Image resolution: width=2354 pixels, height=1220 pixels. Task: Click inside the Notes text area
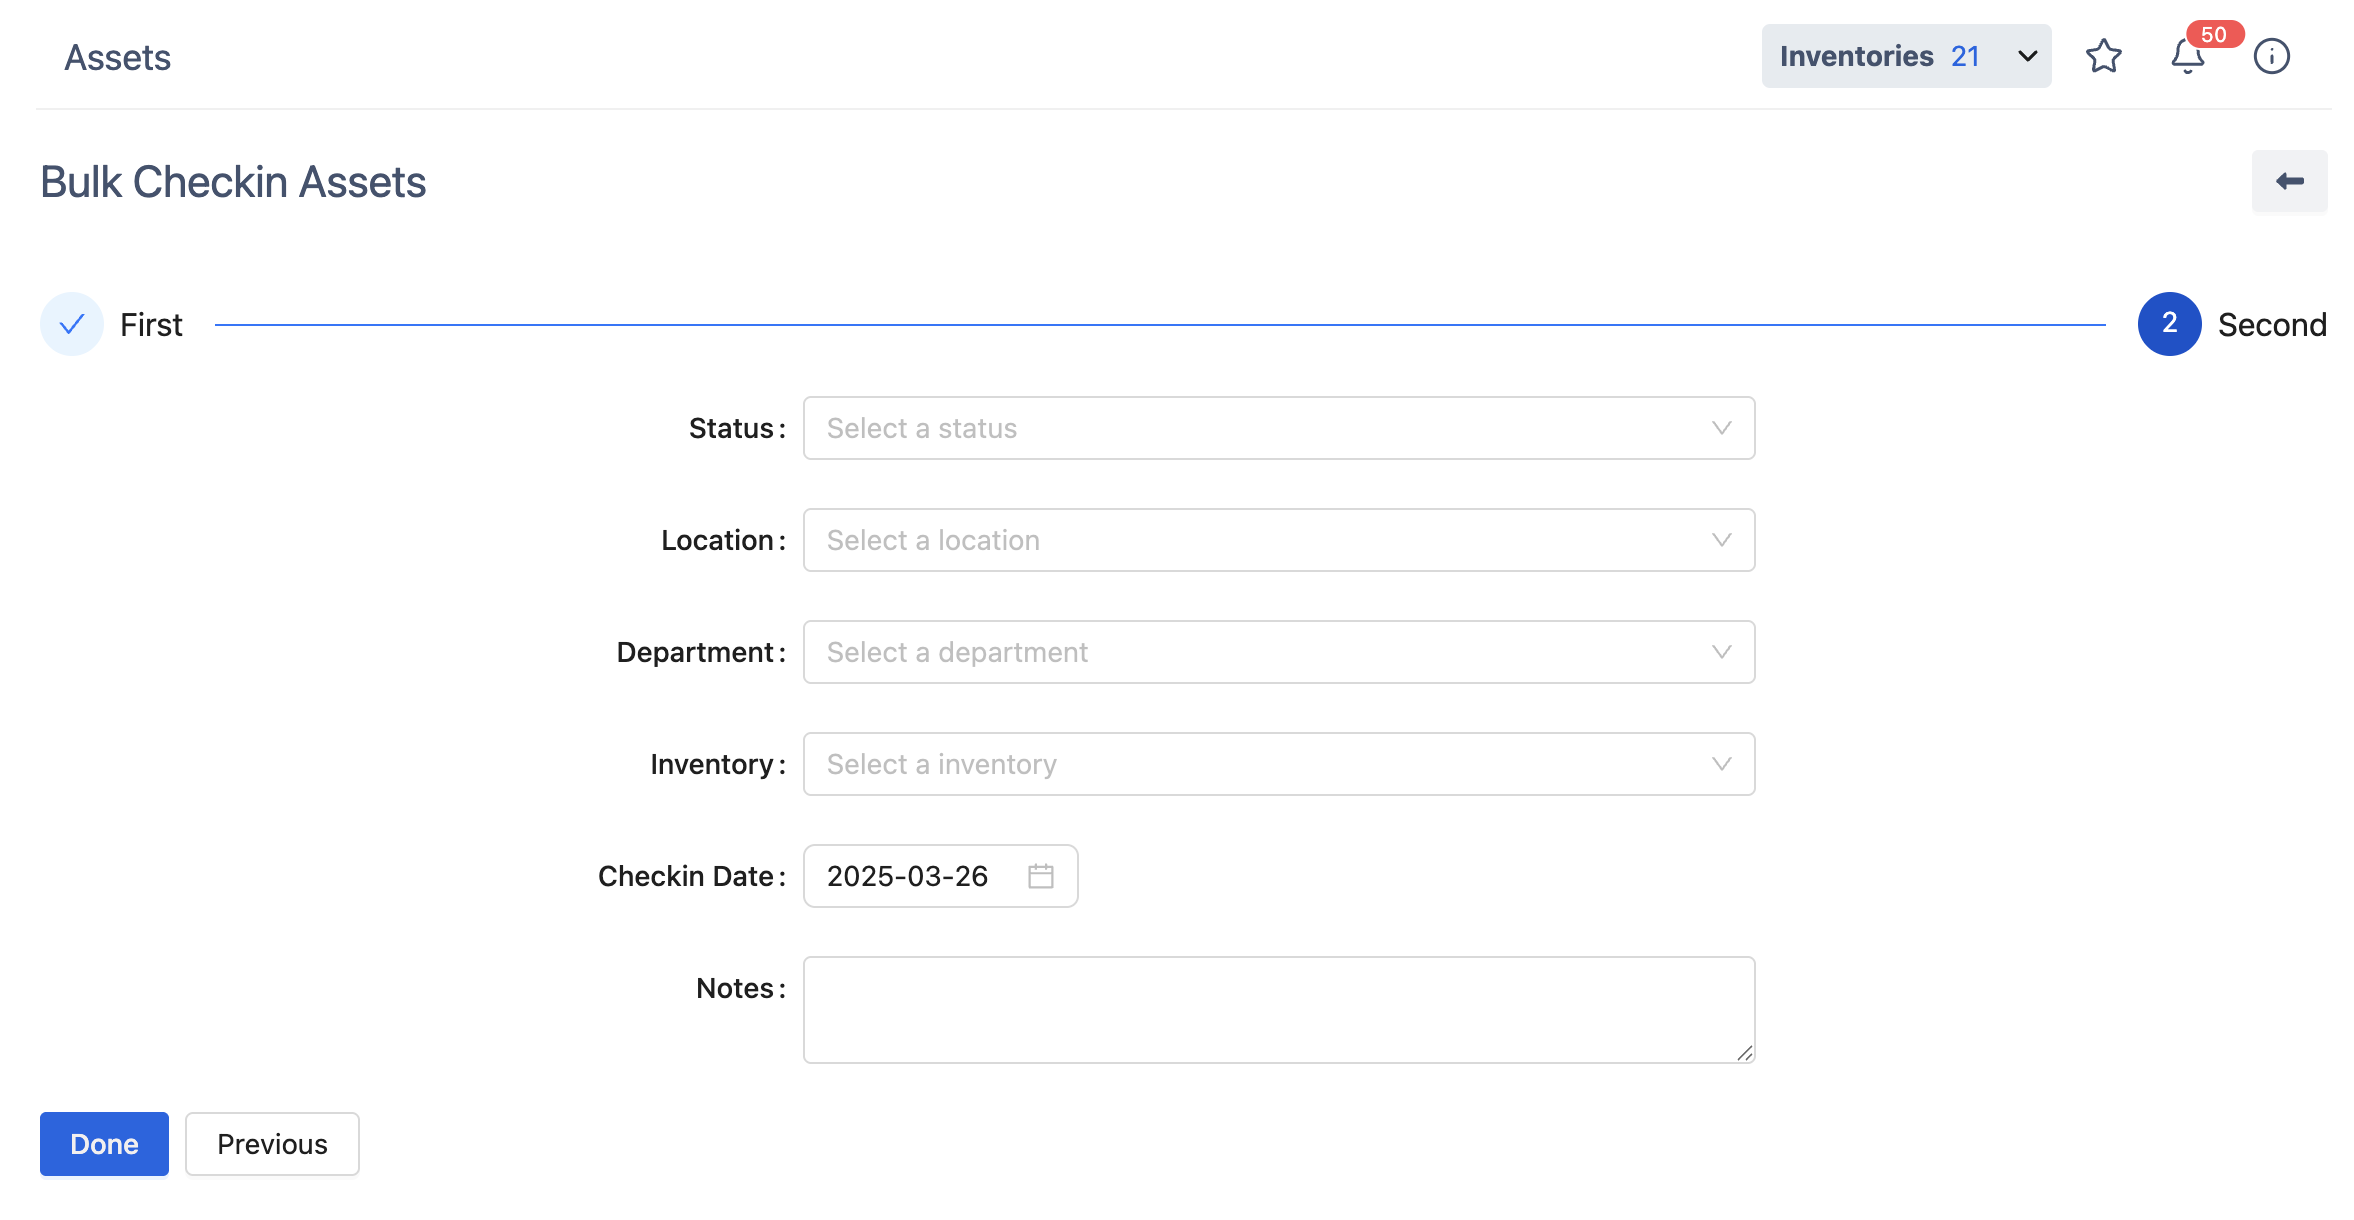[1278, 1010]
